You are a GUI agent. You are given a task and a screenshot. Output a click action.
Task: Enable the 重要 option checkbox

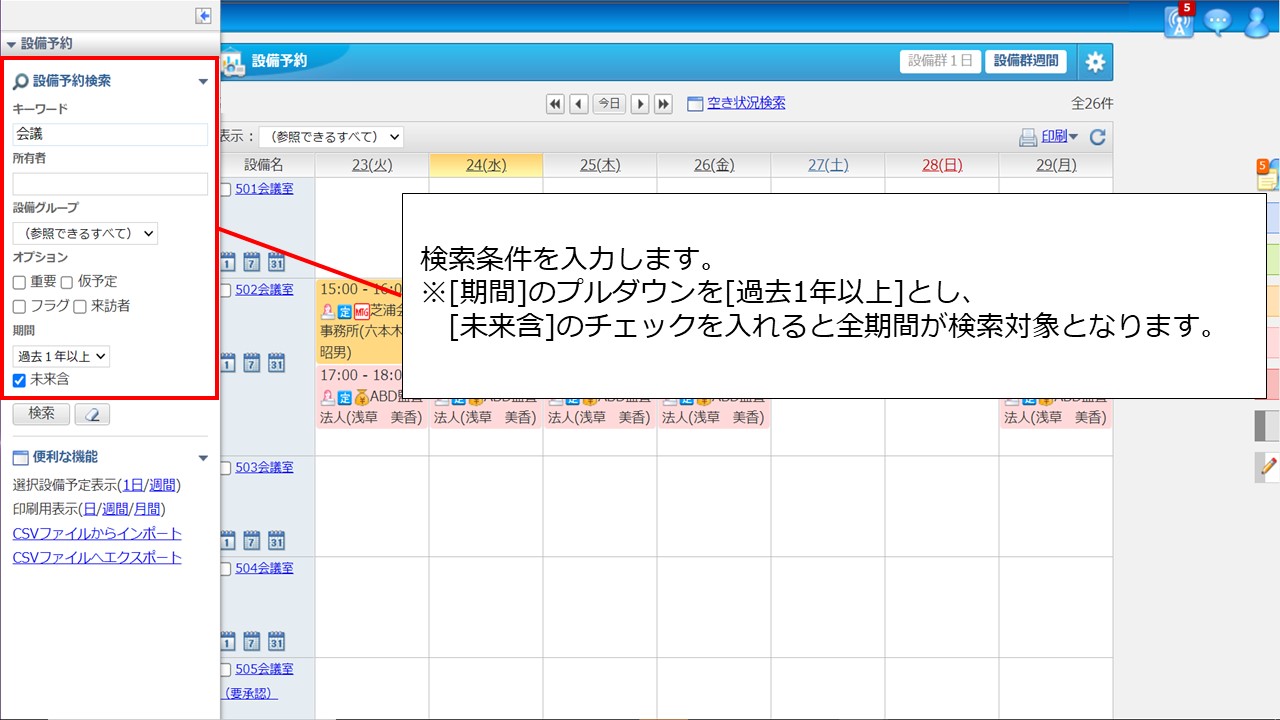(x=19, y=283)
